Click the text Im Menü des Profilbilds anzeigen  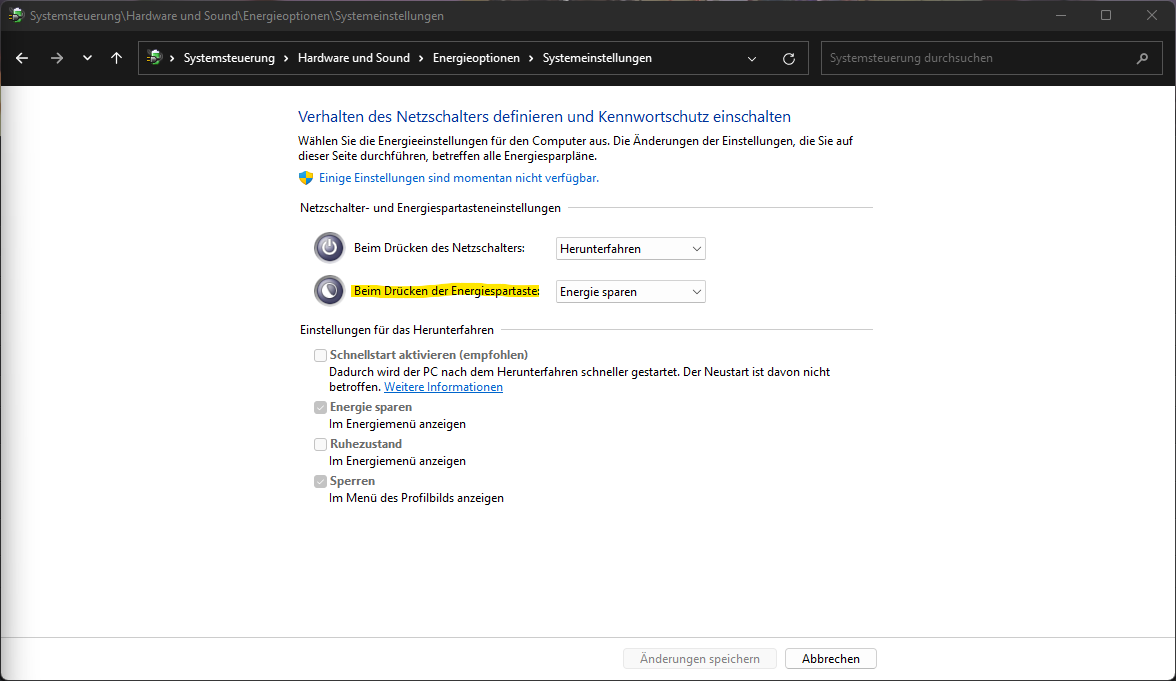(x=416, y=498)
